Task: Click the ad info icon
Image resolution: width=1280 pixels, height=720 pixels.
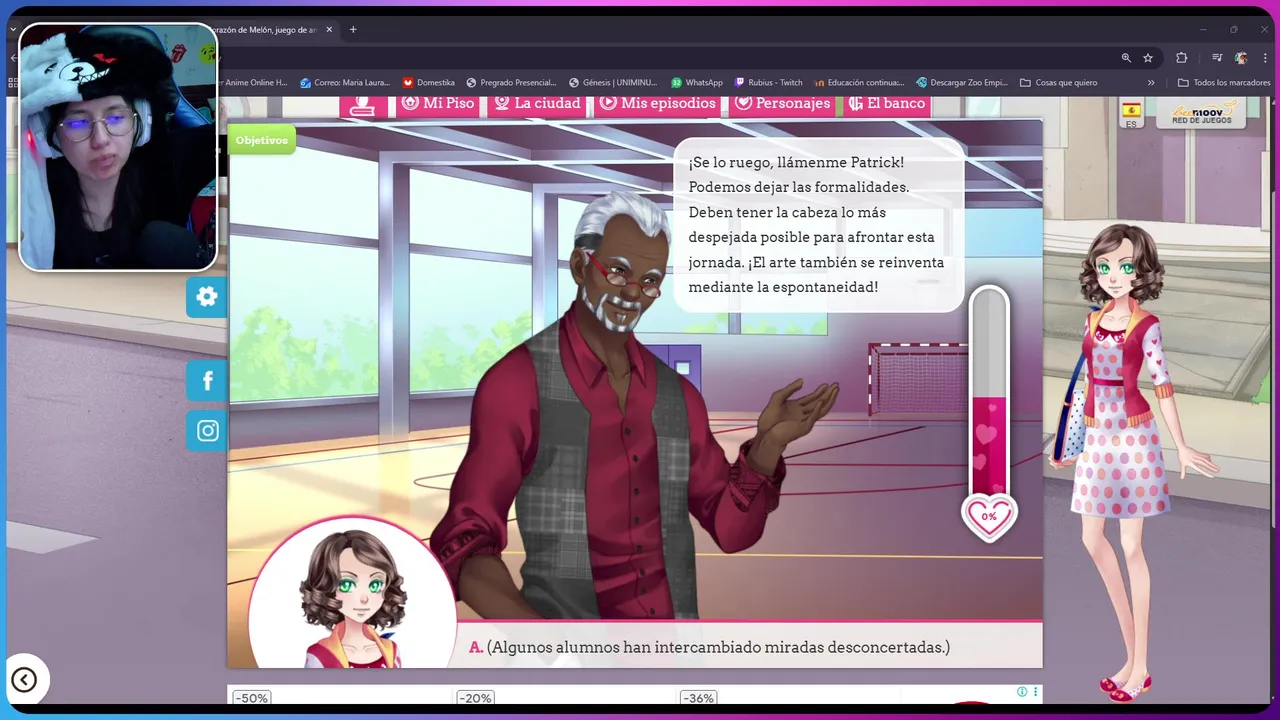Action: 1022,692
